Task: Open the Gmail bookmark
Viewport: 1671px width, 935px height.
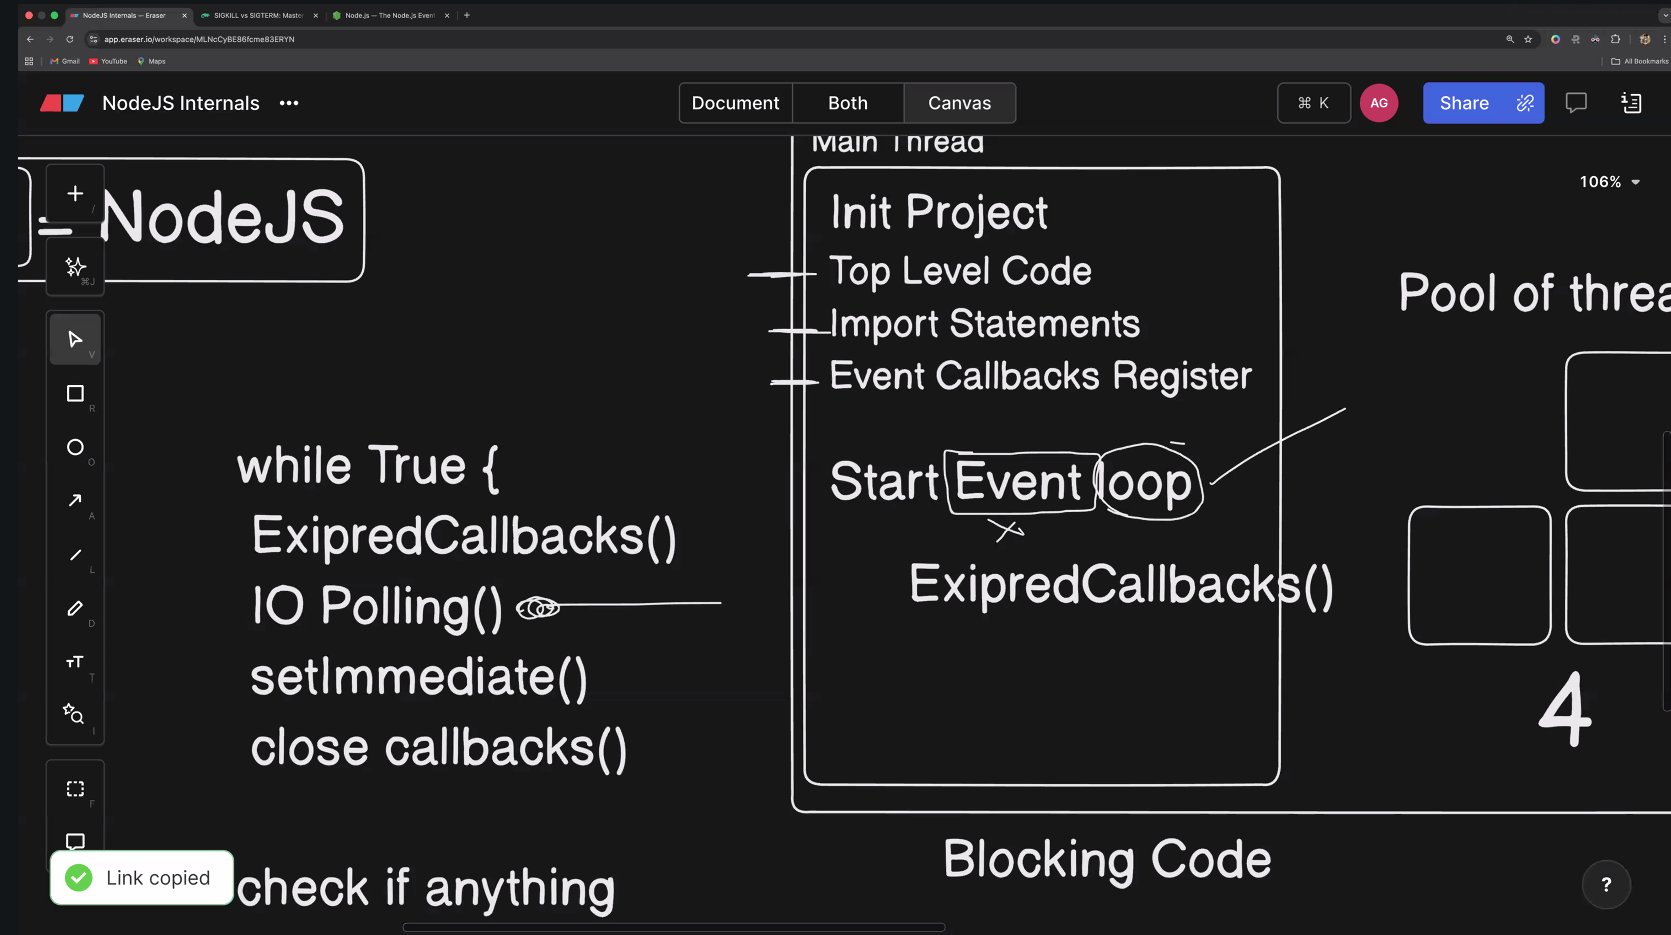Action: coord(65,61)
